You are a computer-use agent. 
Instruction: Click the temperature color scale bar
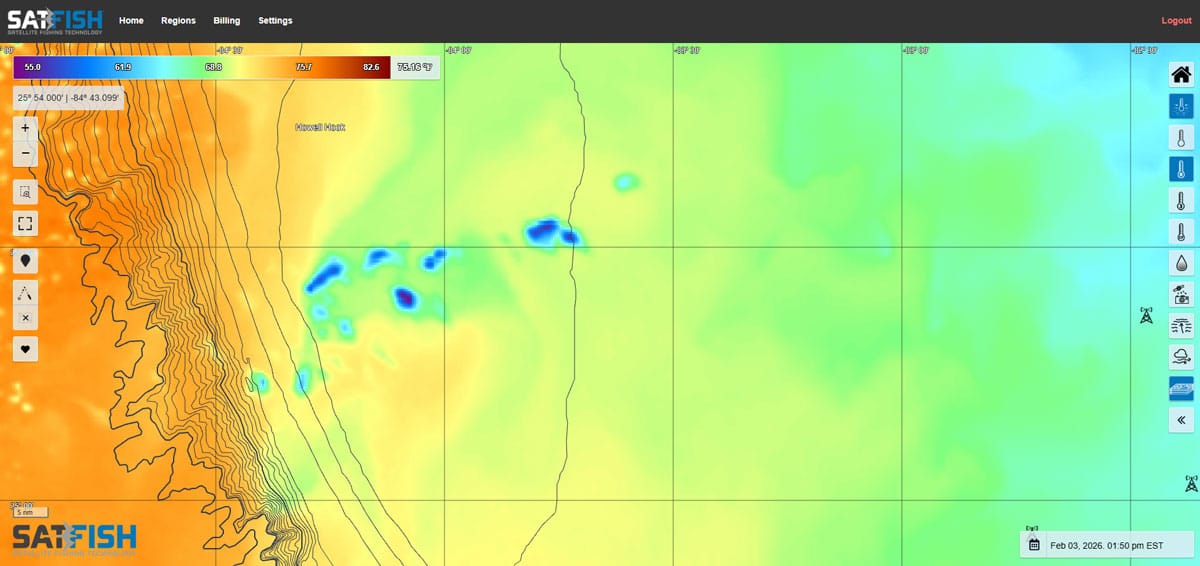click(201, 67)
